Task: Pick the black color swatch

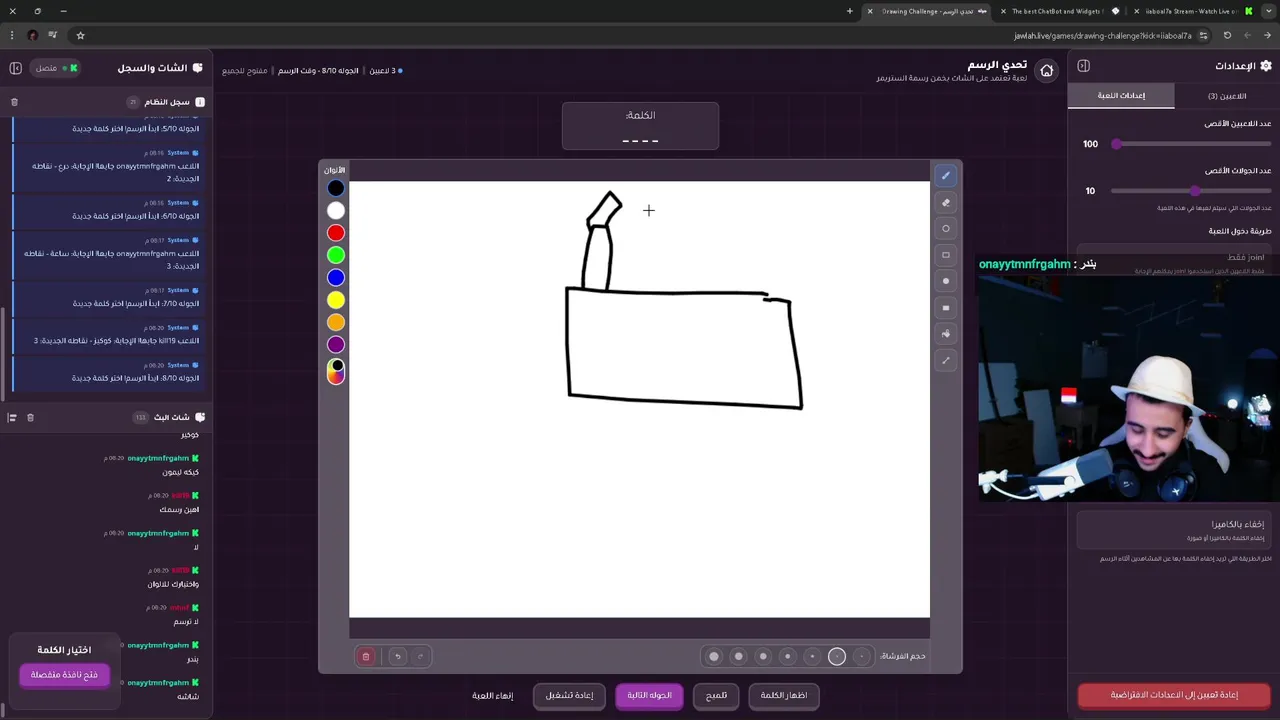Action: point(336,188)
